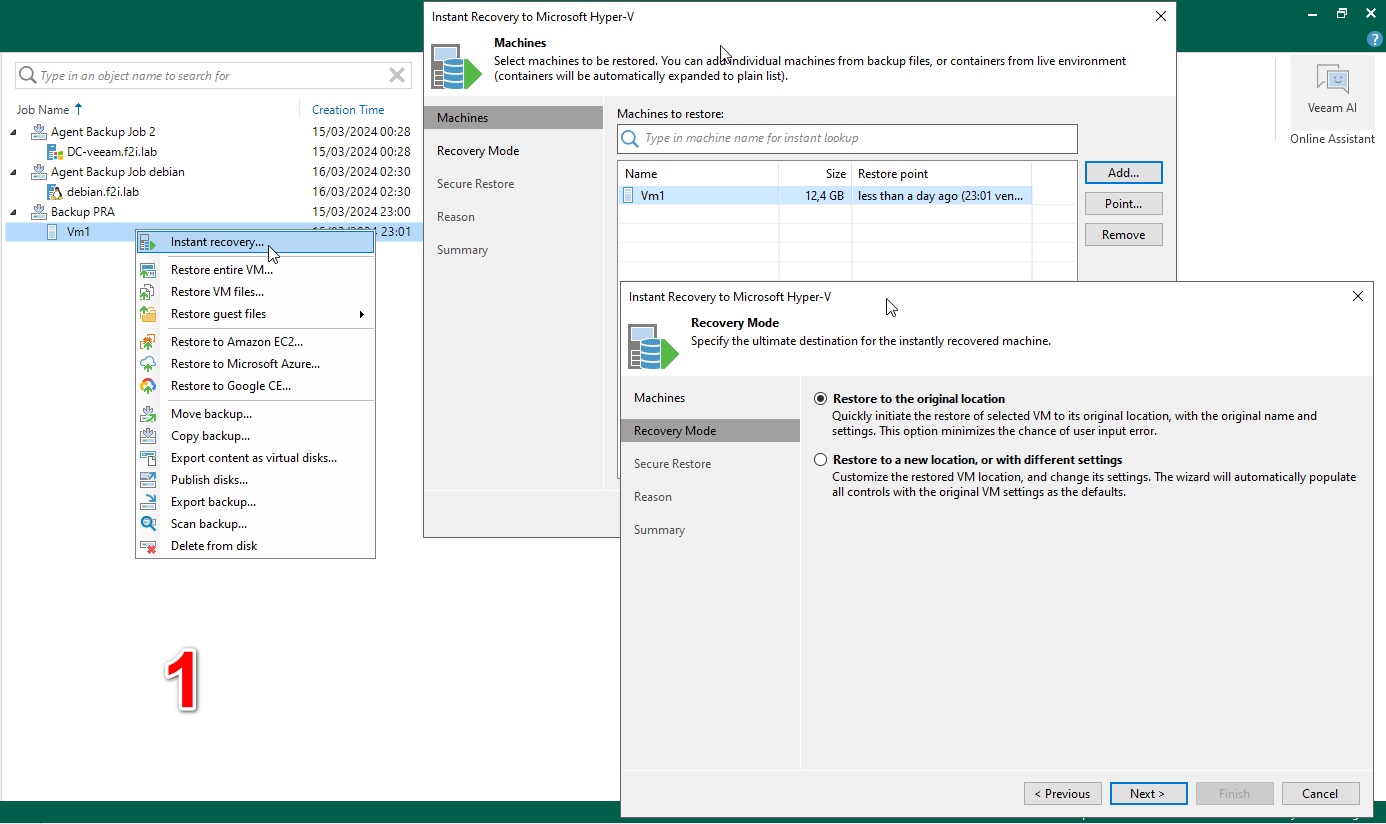The image size is (1386, 824).
Task: Click the Export content as virtual disks icon
Action: click(147, 458)
